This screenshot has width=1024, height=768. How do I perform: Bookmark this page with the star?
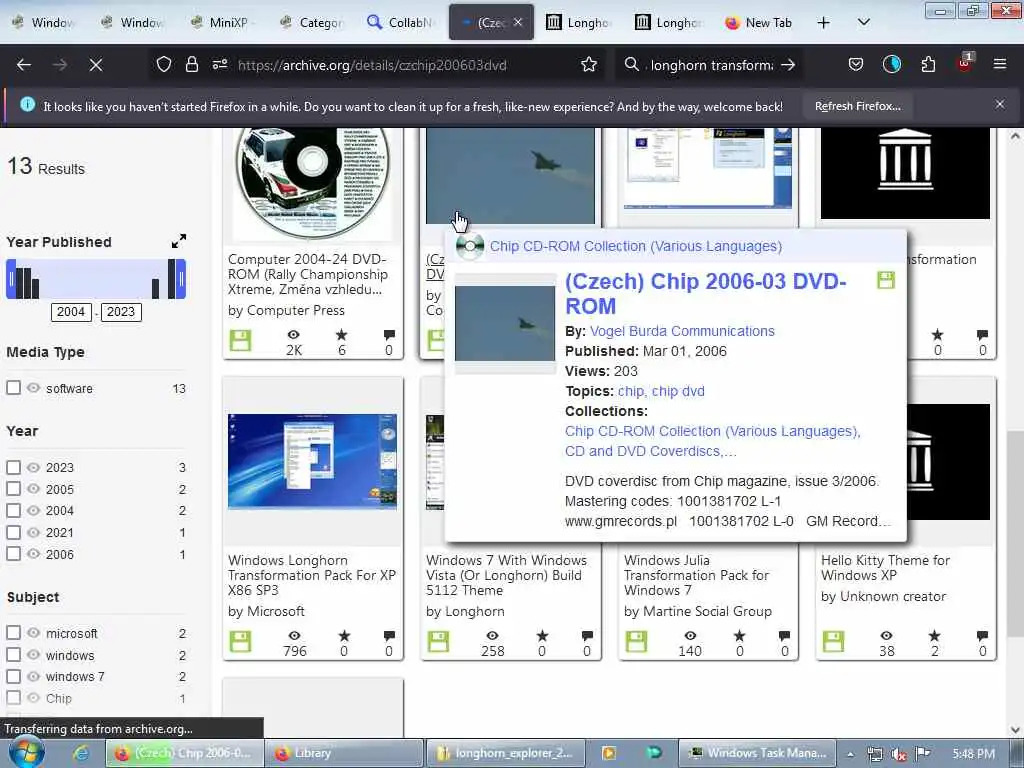point(589,64)
